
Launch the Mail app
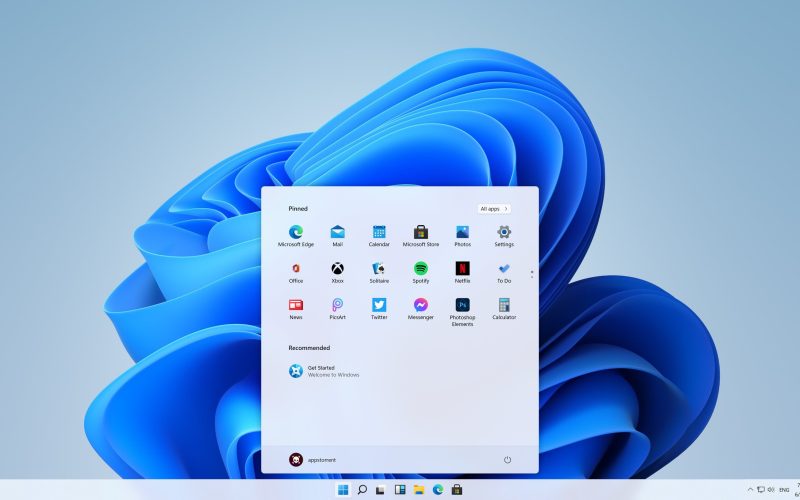[337, 236]
